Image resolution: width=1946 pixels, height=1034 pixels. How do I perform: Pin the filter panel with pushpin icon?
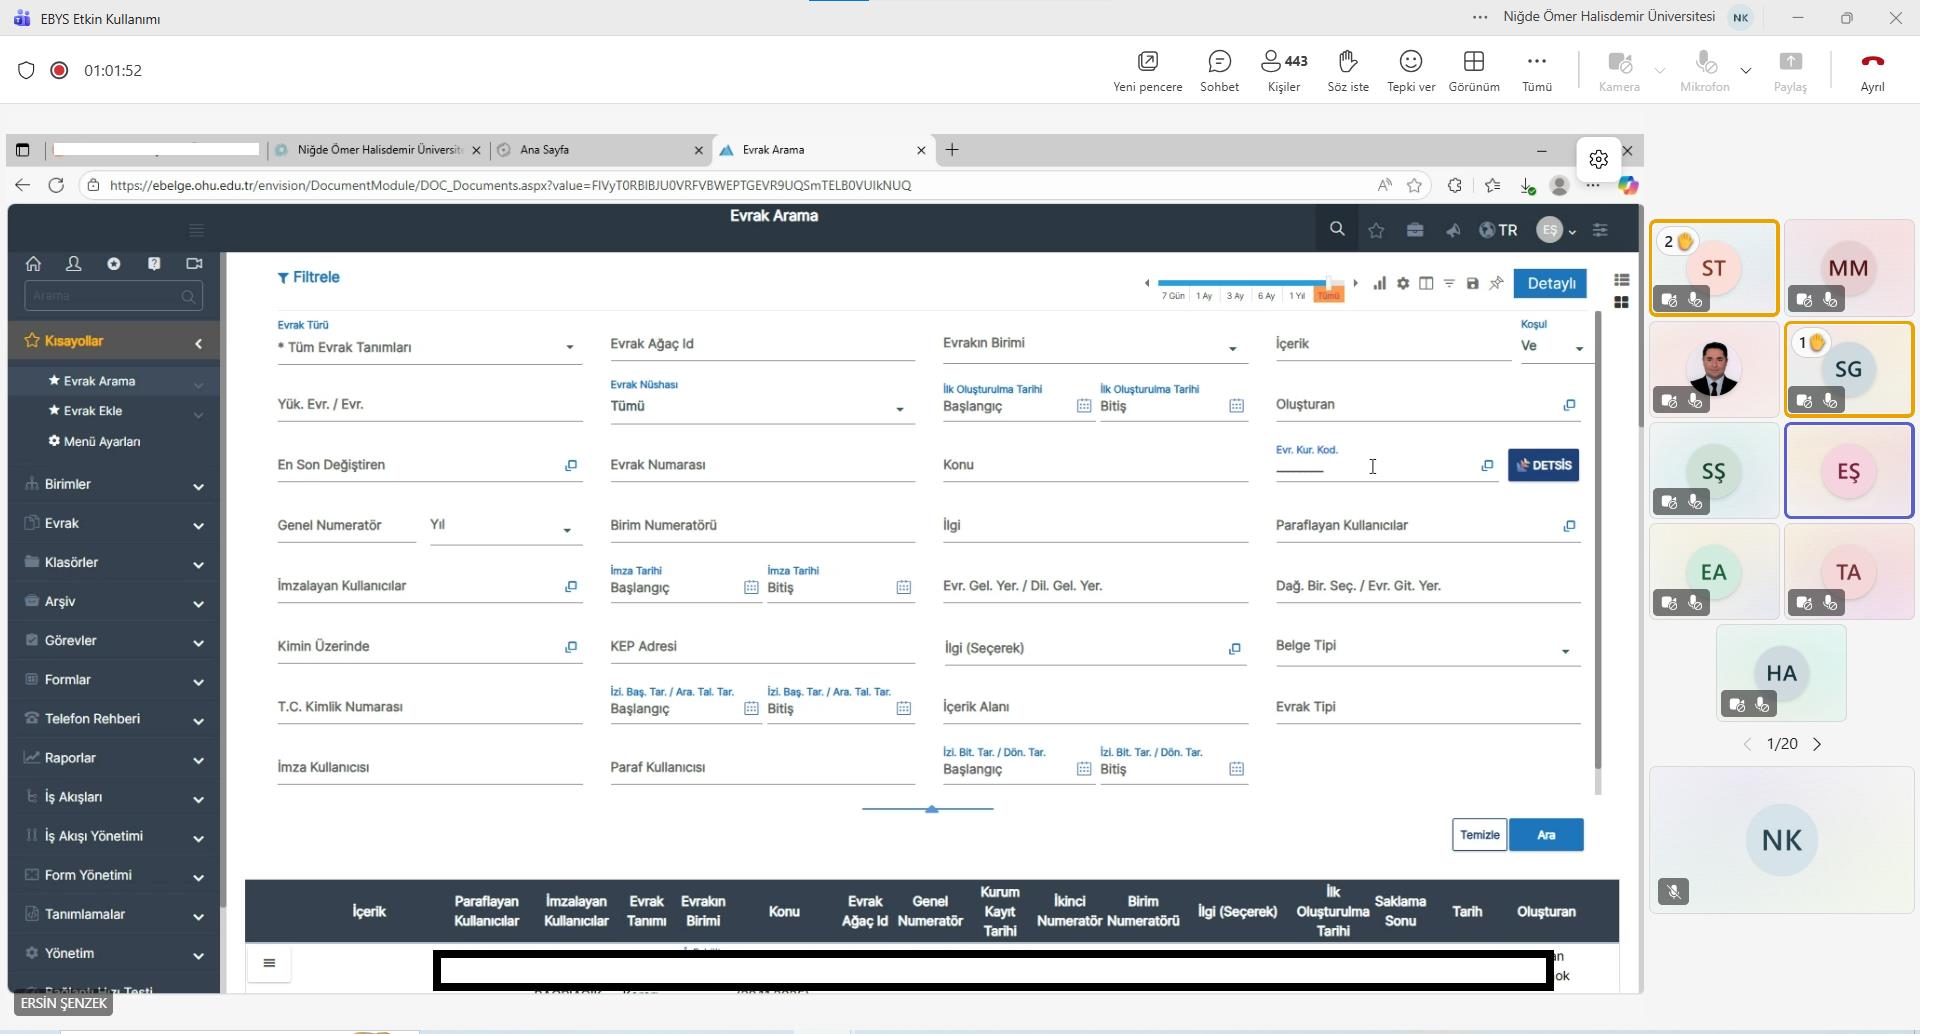click(1496, 284)
